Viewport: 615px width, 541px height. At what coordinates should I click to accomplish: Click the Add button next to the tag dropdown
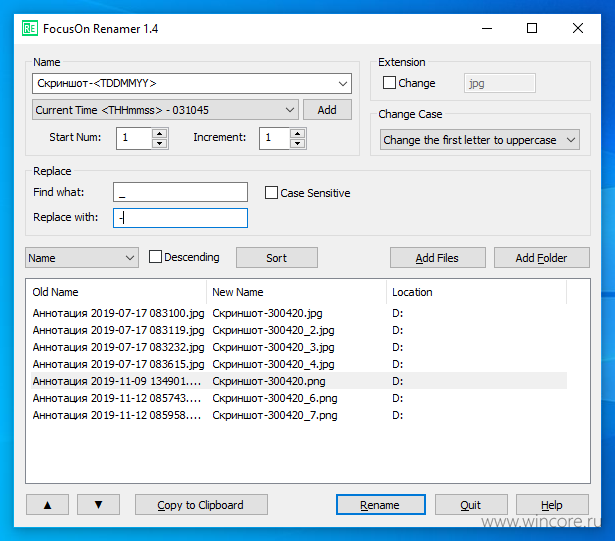327,110
